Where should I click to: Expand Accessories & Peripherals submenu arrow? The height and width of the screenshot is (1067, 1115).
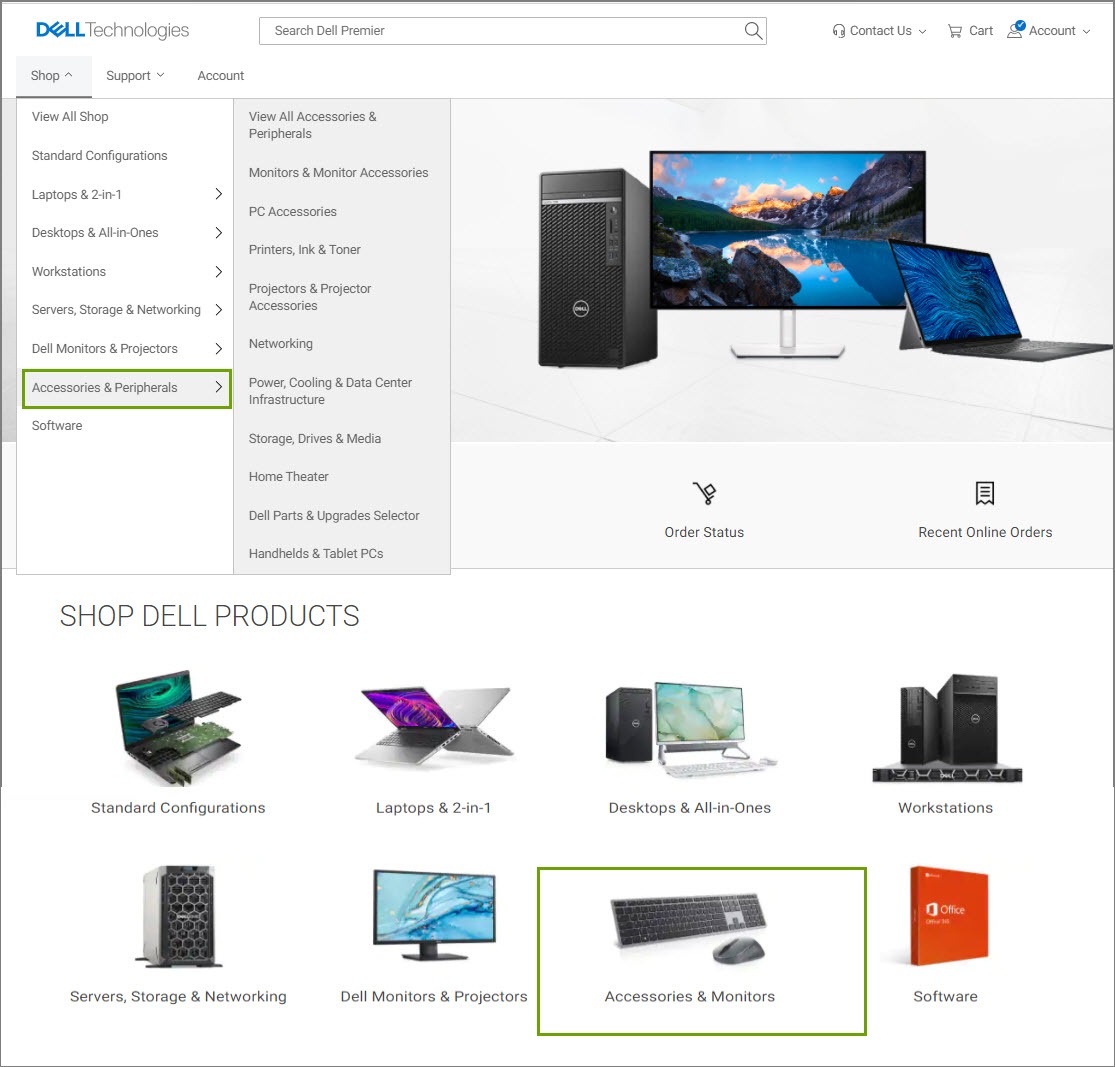(218, 388)
